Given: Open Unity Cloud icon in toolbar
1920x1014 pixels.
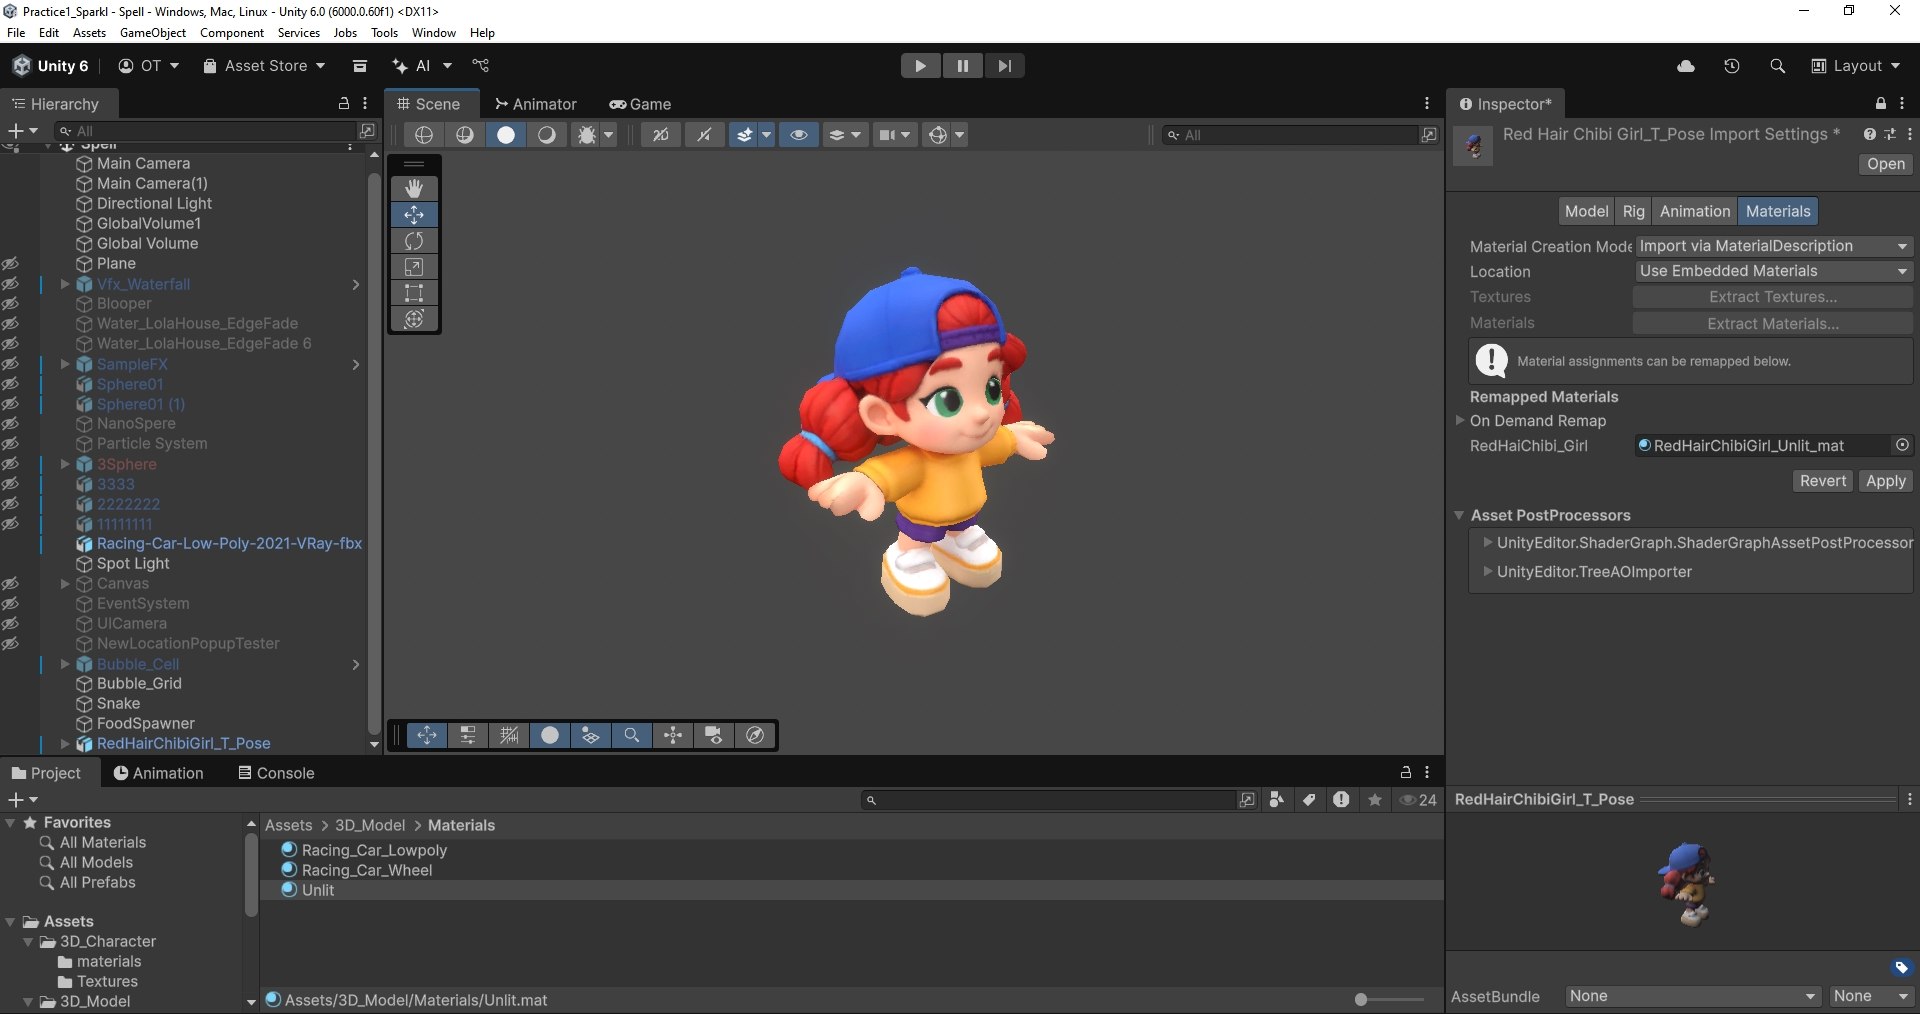Looking at the screenshot, I should (x=1686, y=66).
